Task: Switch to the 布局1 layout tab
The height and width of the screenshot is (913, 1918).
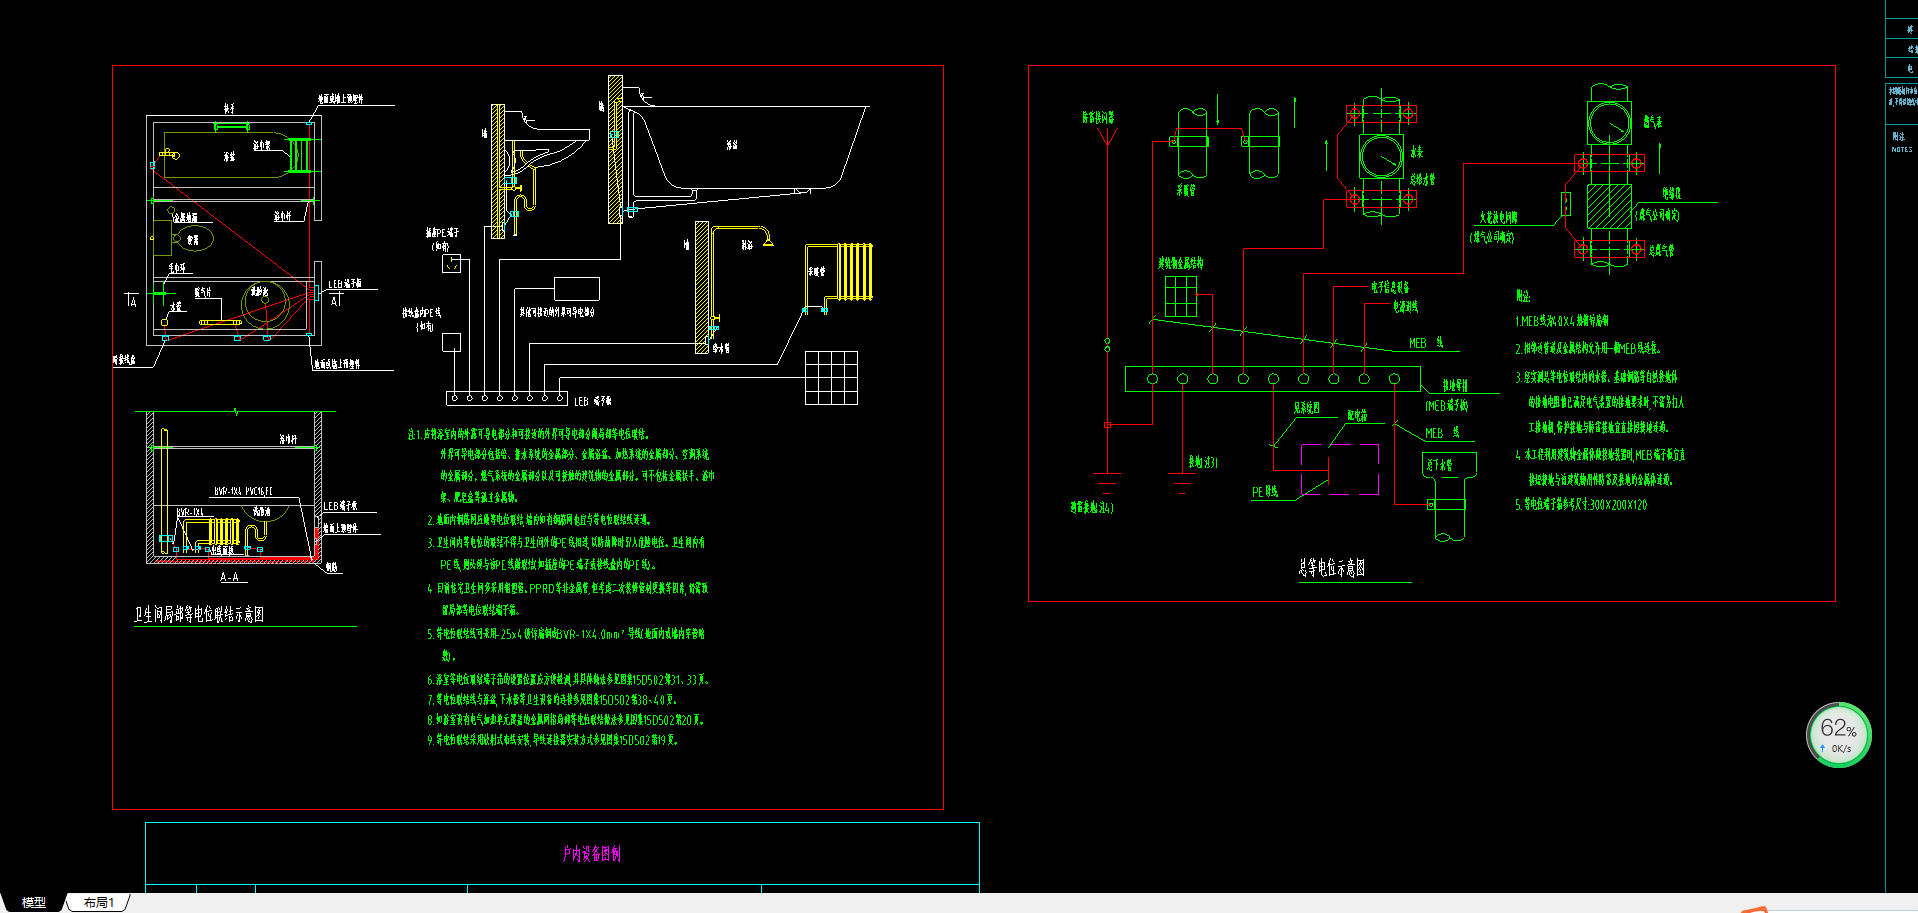Action: point(98,902)
